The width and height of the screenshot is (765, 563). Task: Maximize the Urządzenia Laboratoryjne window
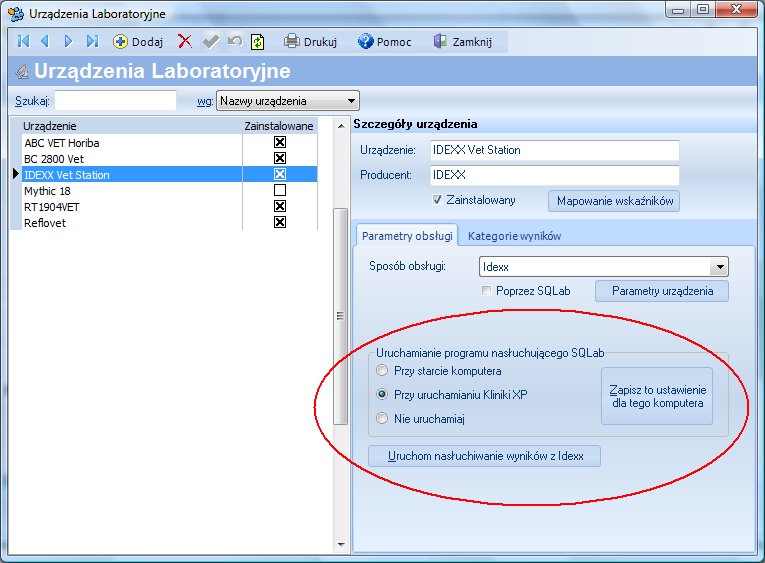703,10
